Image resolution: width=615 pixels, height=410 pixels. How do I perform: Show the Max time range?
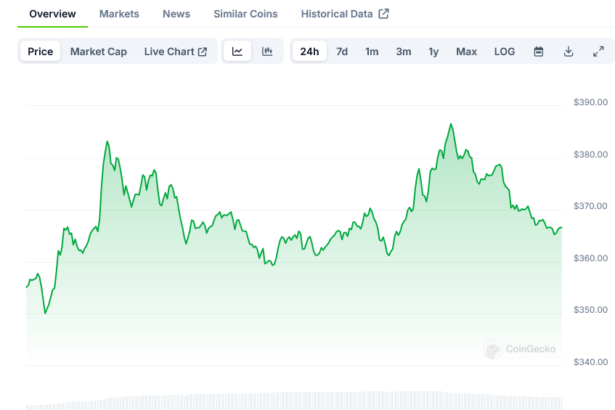click(x=466, y=52)
